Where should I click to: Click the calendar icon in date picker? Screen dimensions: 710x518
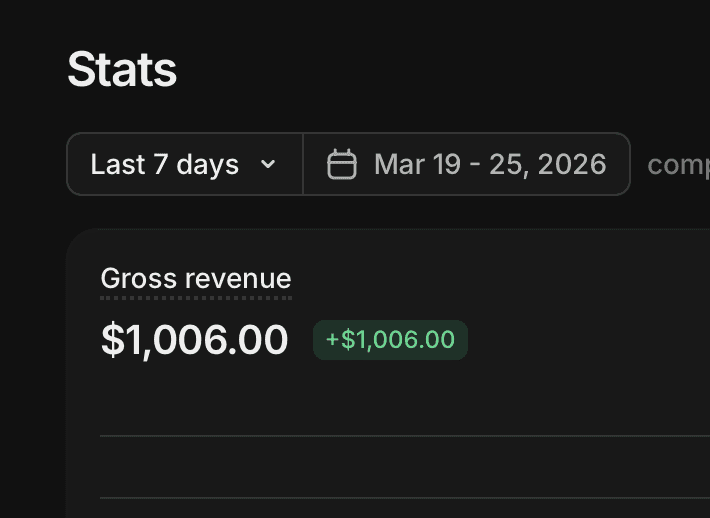point(342,164)
